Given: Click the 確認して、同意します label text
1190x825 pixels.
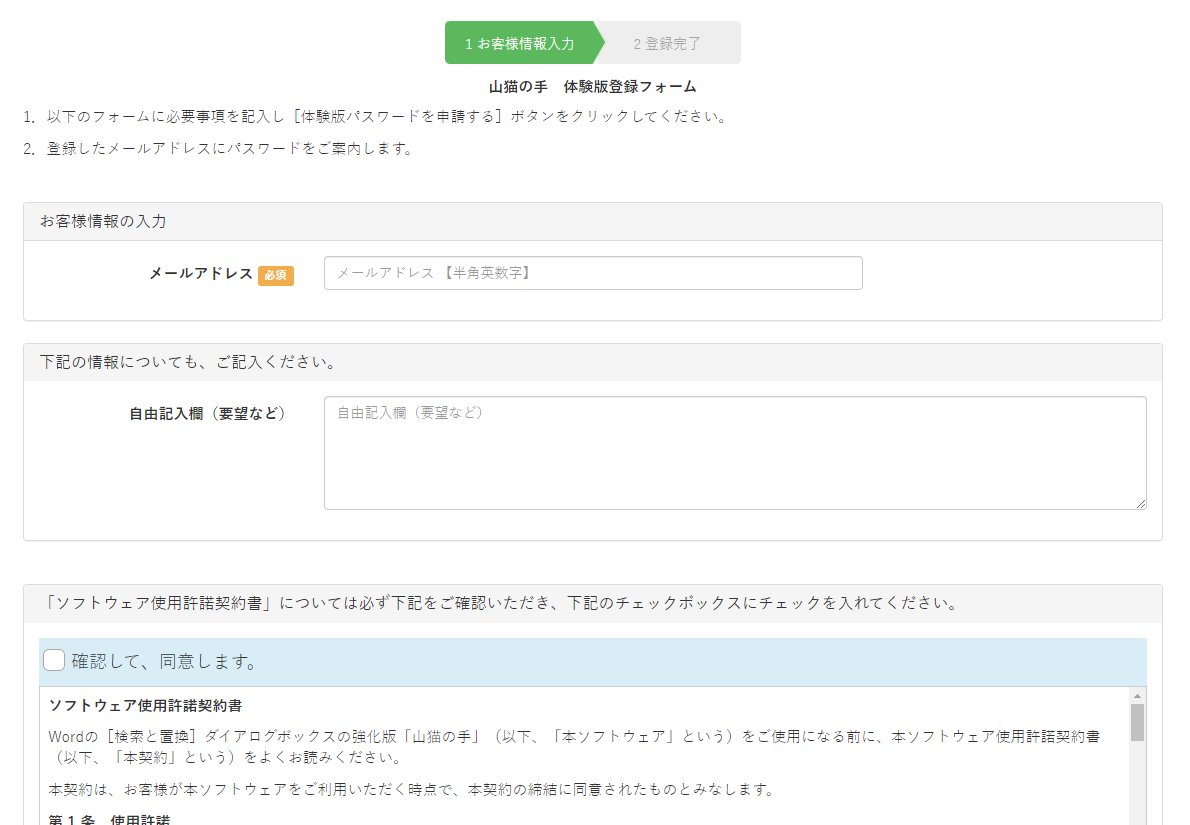Looking at the screenshot, I should [164, 662].
